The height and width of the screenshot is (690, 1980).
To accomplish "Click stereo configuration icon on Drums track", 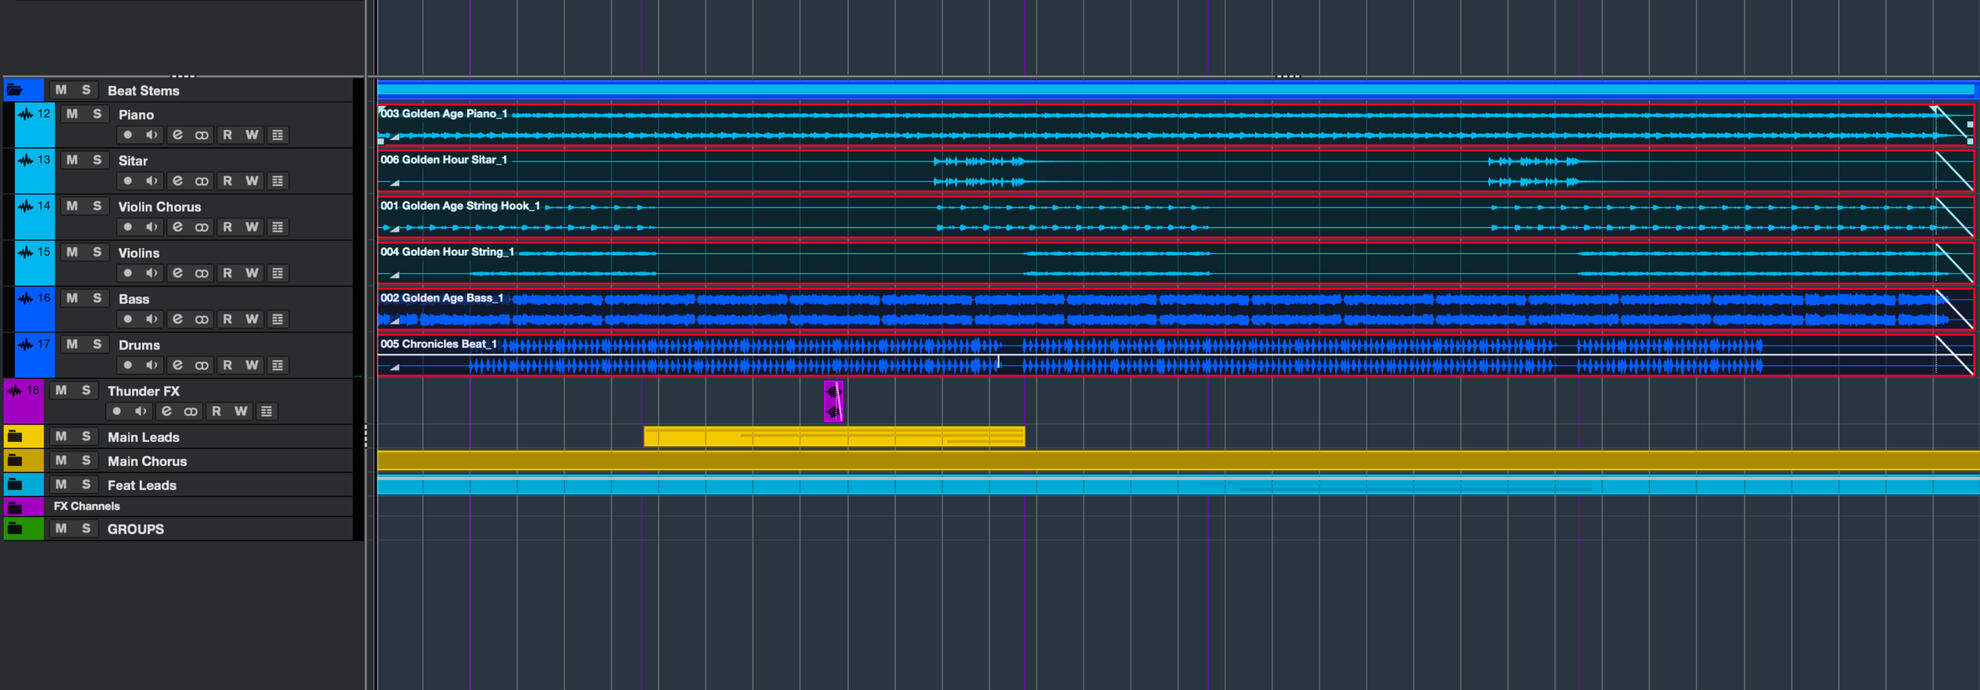I will [202, 365].
